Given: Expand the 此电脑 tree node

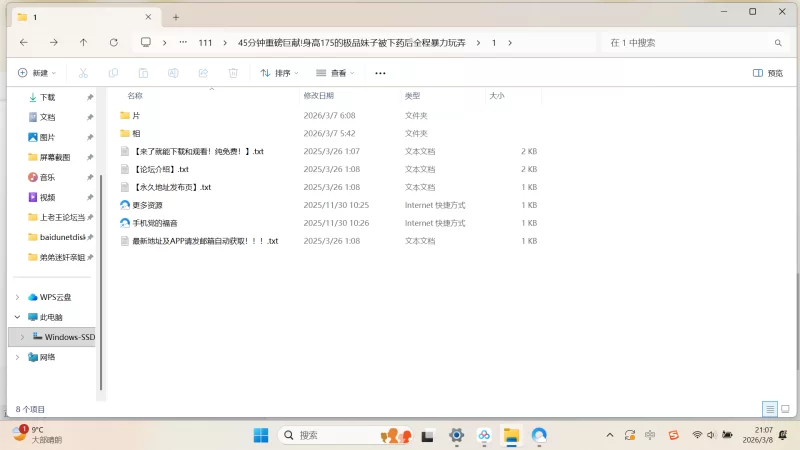Looking at the screenshot, I should 17,317.
